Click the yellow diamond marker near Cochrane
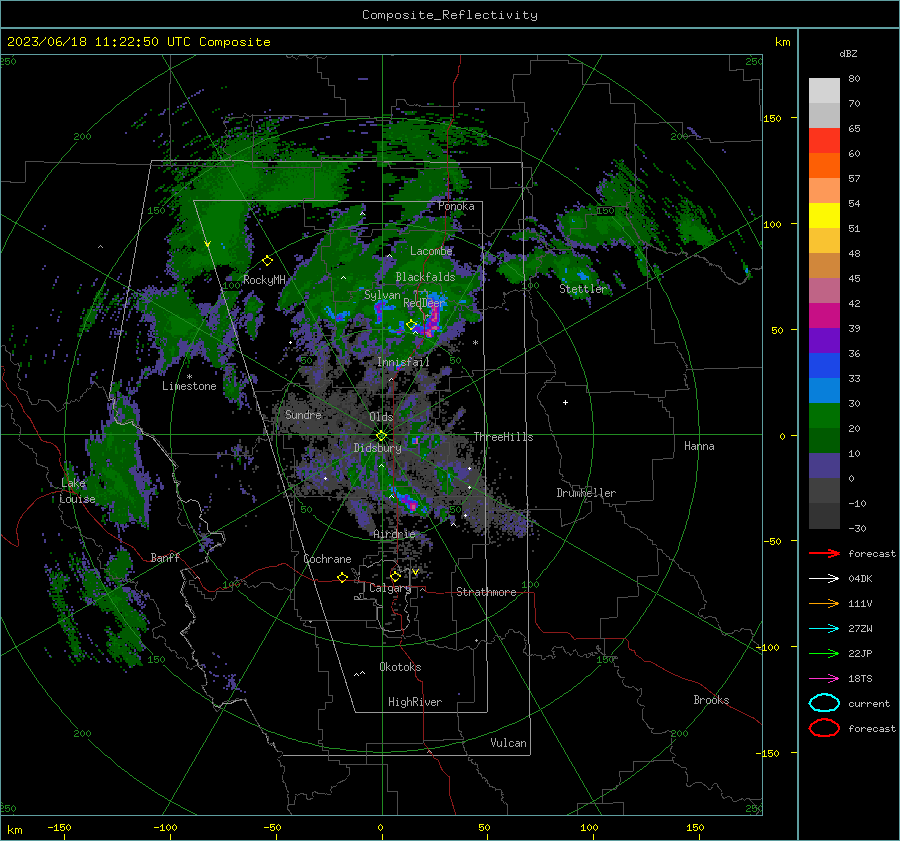The height and width of the screenshot is (841, 900). pyautogui.click(x=342, y=577)
